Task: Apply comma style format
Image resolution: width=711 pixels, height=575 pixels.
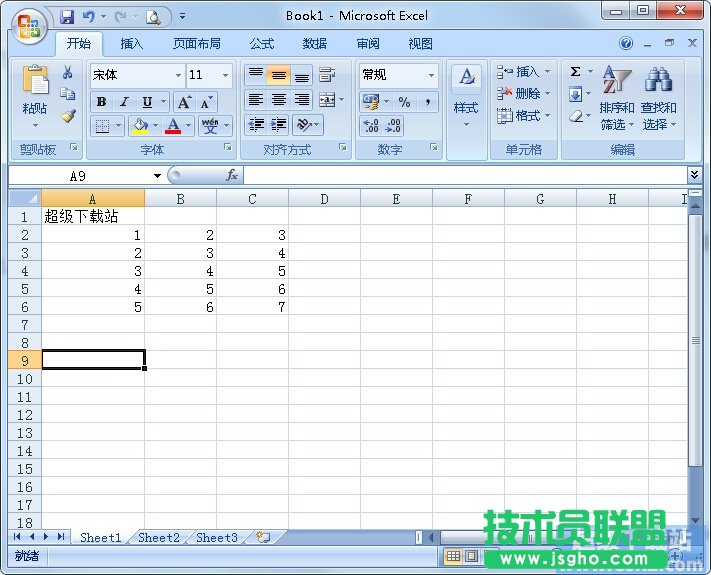Action: click(427, 102)
